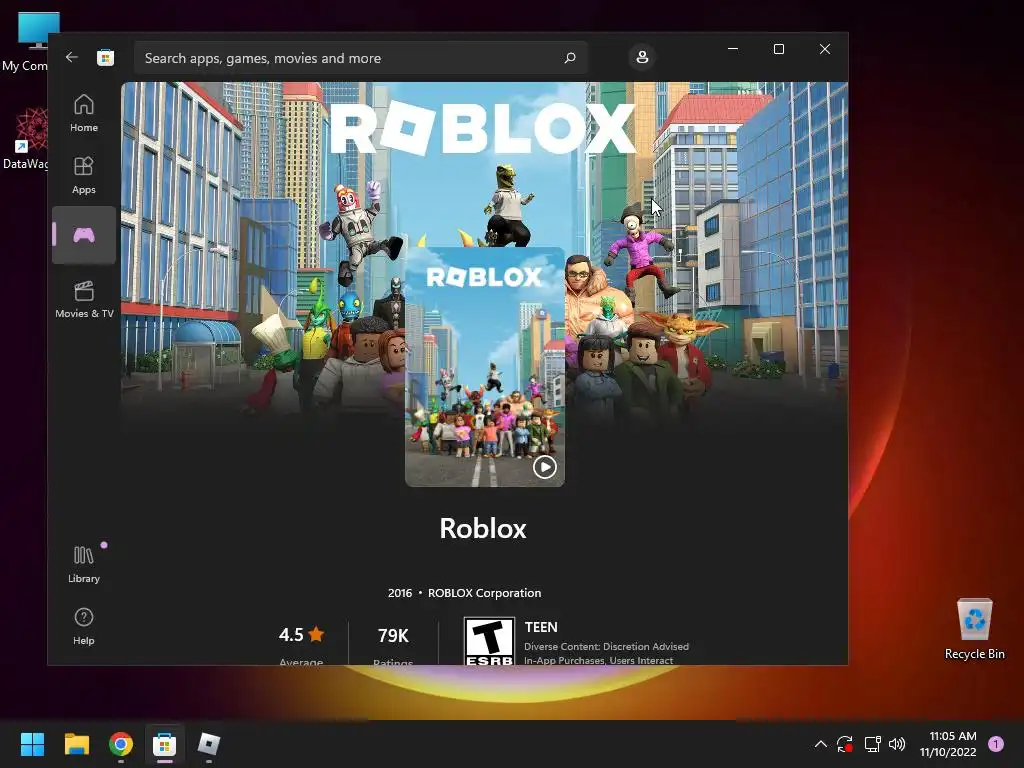Viewport: 1024px width, 768px height.
Task: Click the sync status tray icon
Action: coord(844,744)
